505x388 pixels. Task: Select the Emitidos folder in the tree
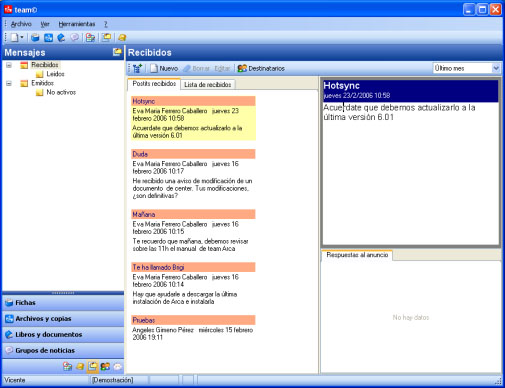coord(42,83)
